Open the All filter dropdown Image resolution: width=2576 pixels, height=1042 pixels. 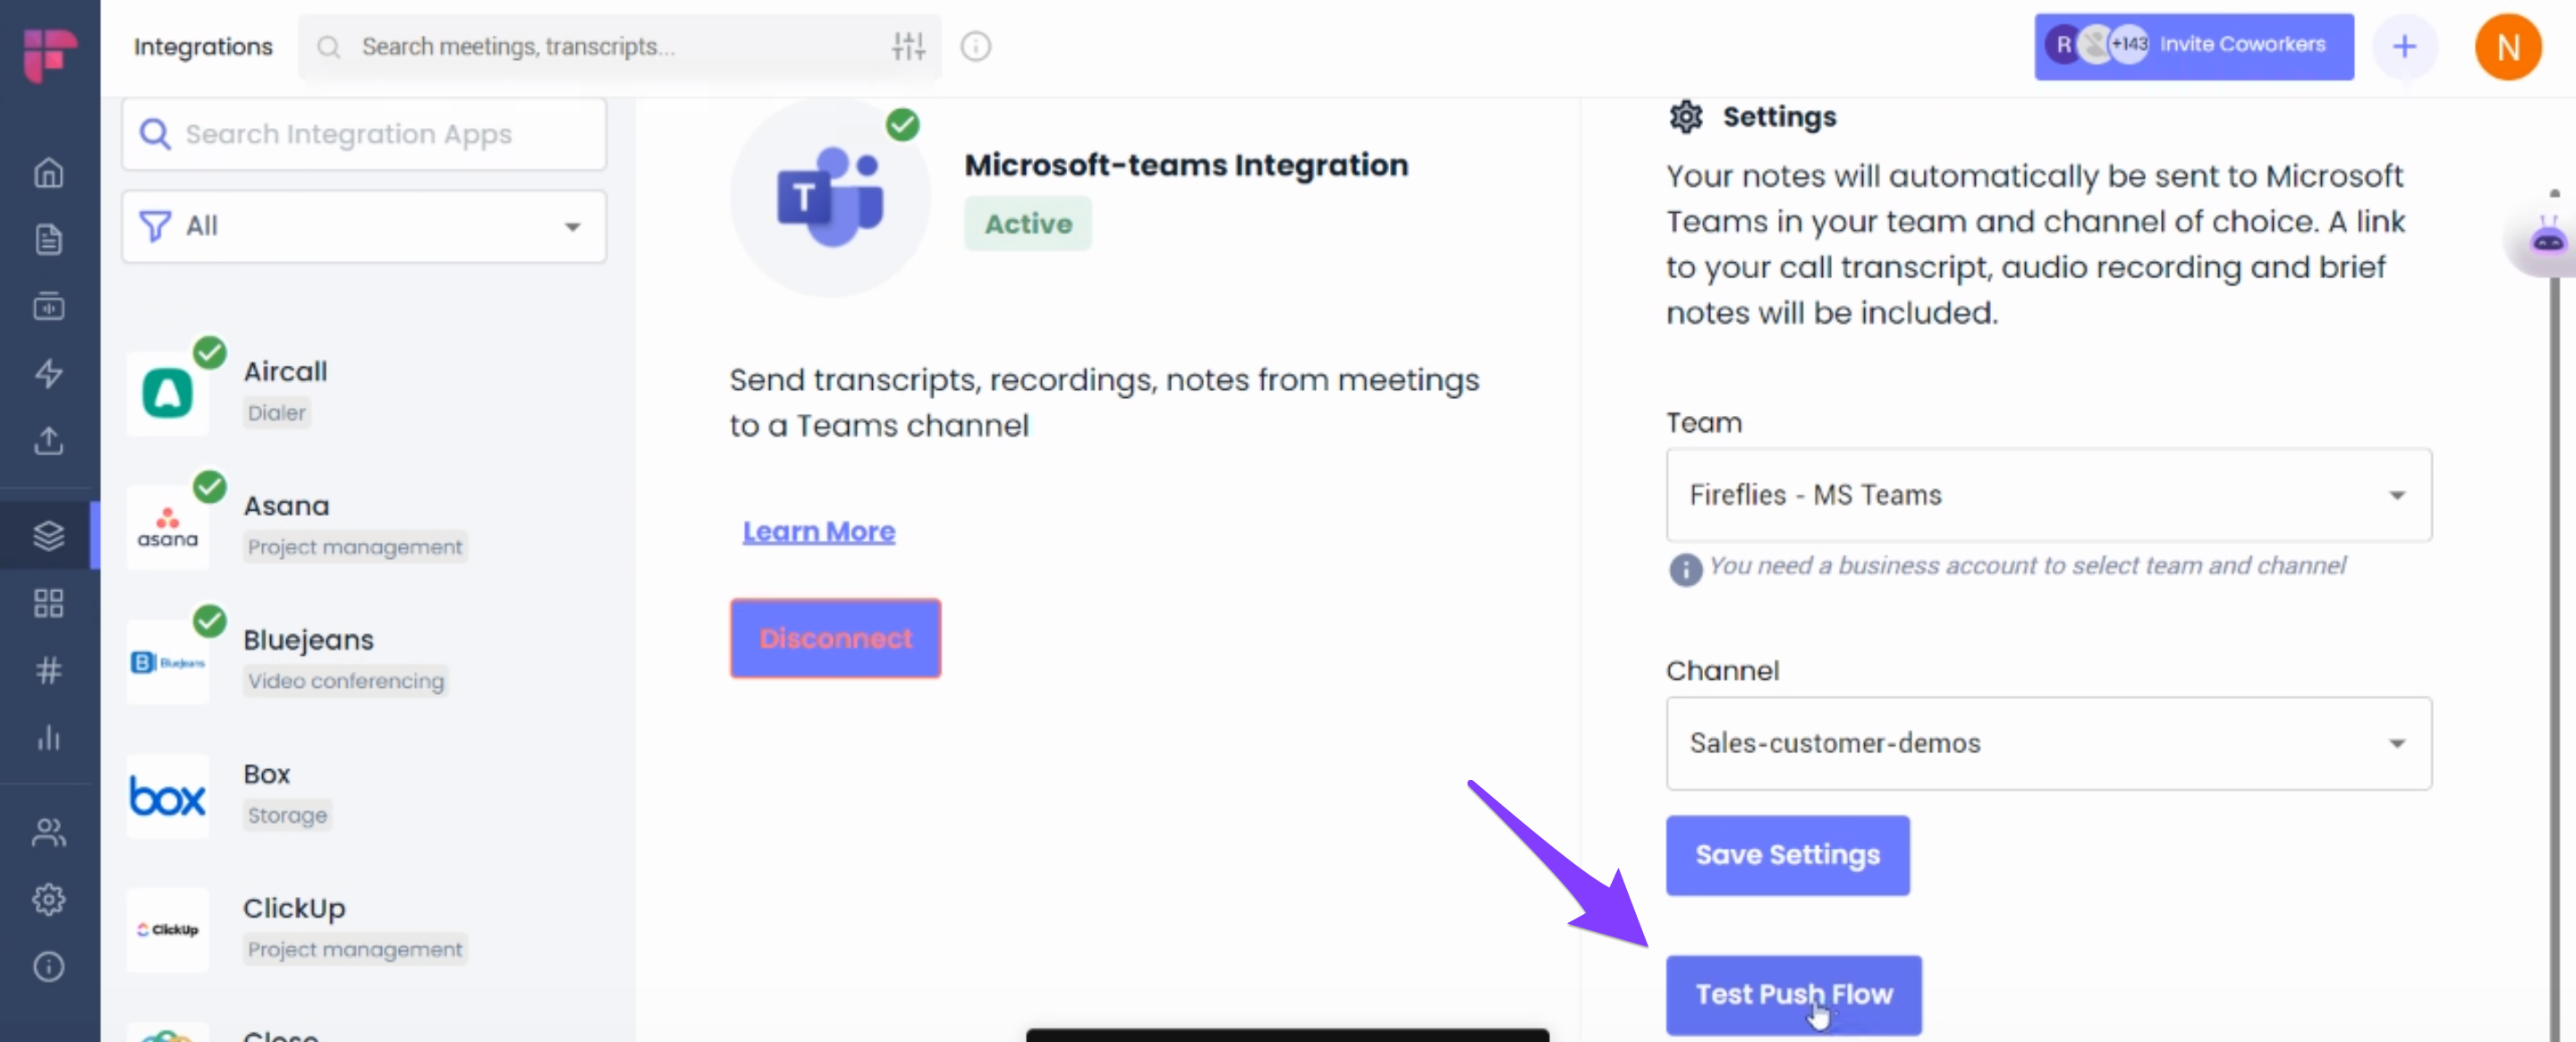point(364,226)
